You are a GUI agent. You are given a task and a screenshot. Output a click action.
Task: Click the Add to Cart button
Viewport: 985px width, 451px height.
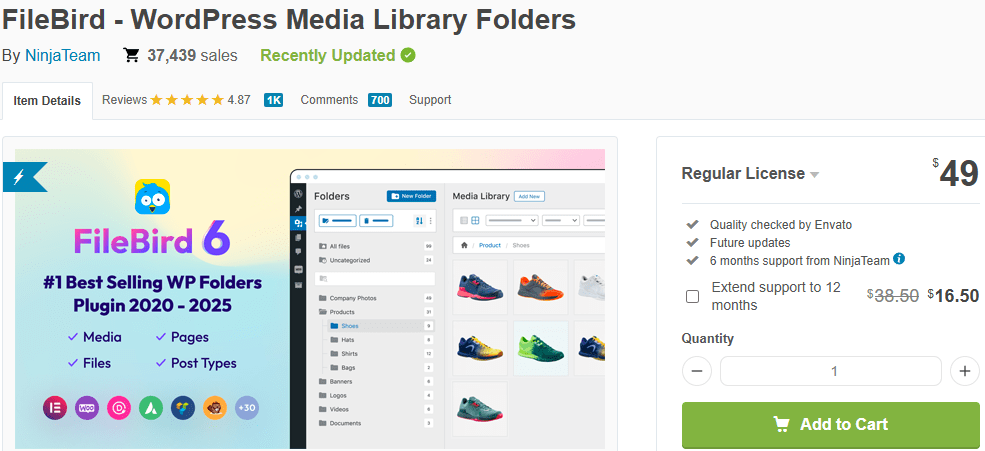[x=830, y=425]
